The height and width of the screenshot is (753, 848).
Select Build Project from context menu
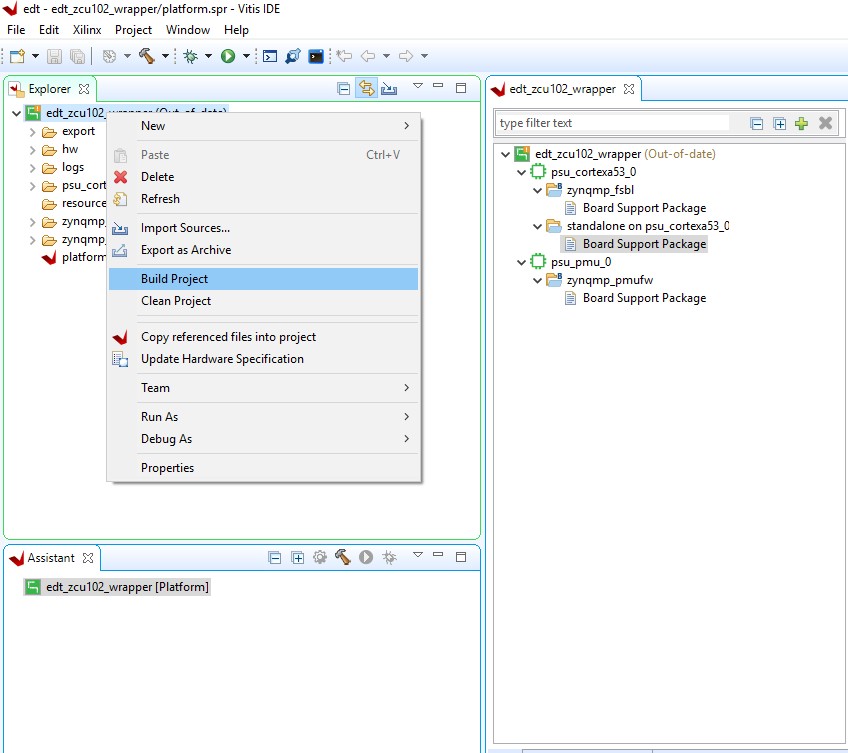[x=263, y=279]
